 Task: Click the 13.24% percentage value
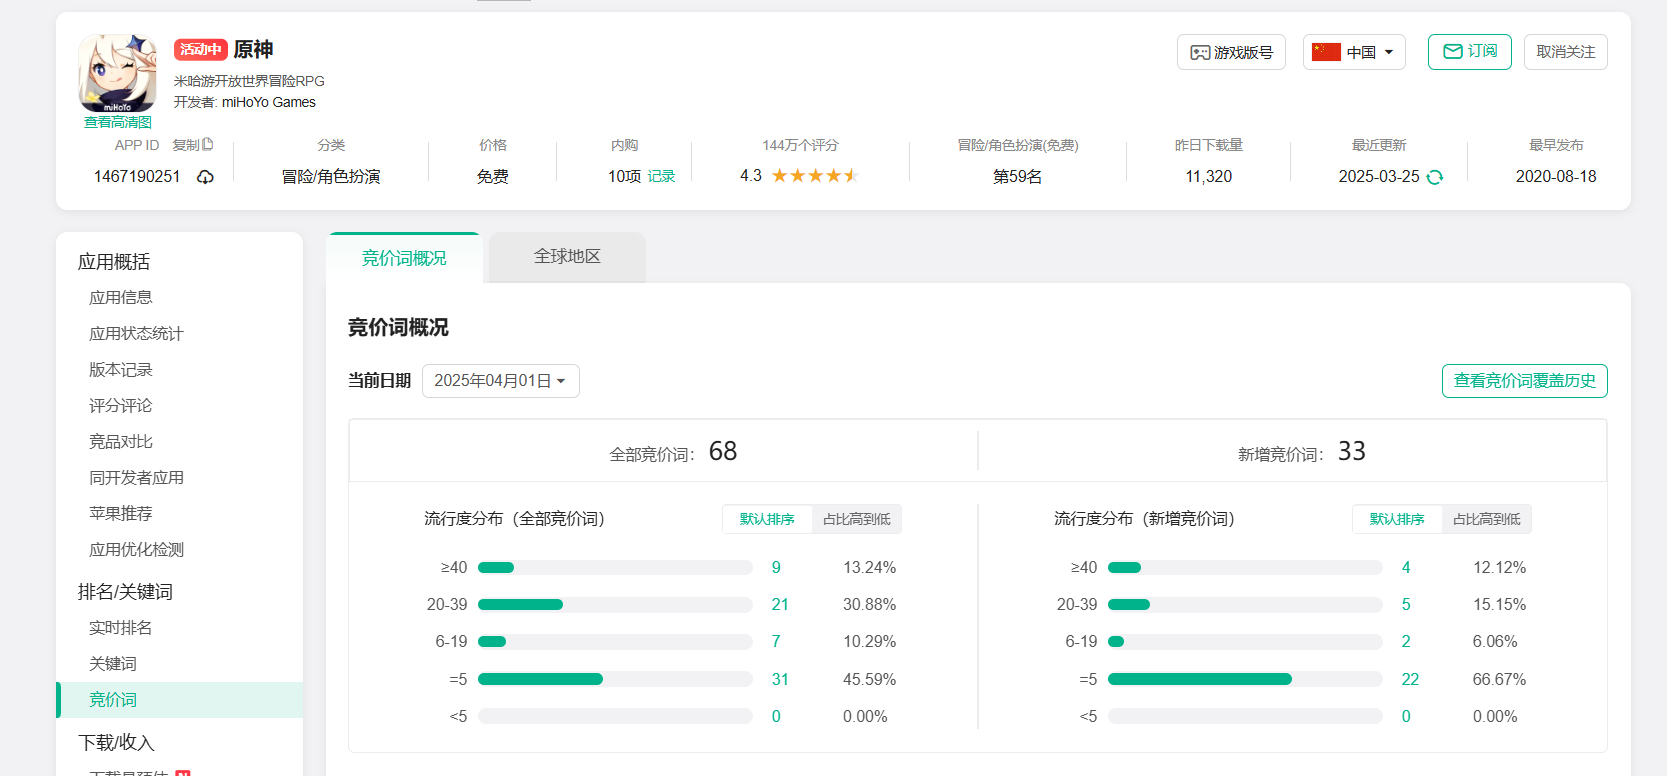[x=869, y=568]
